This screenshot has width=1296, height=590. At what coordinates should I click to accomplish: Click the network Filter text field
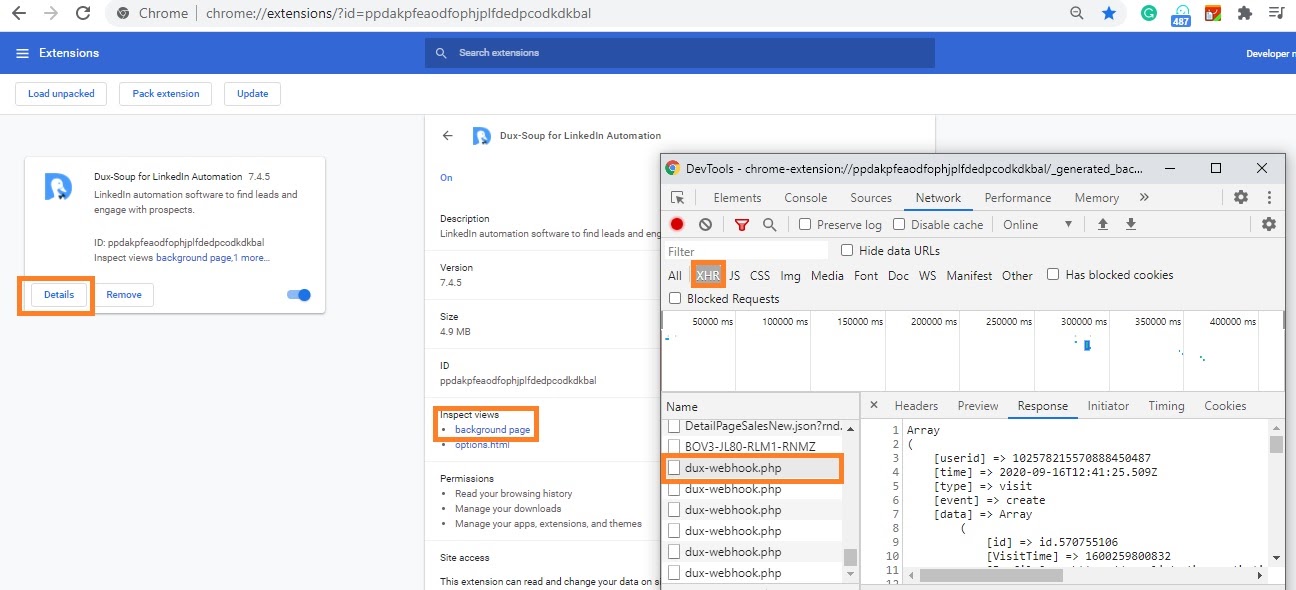[x=747, y=251]
